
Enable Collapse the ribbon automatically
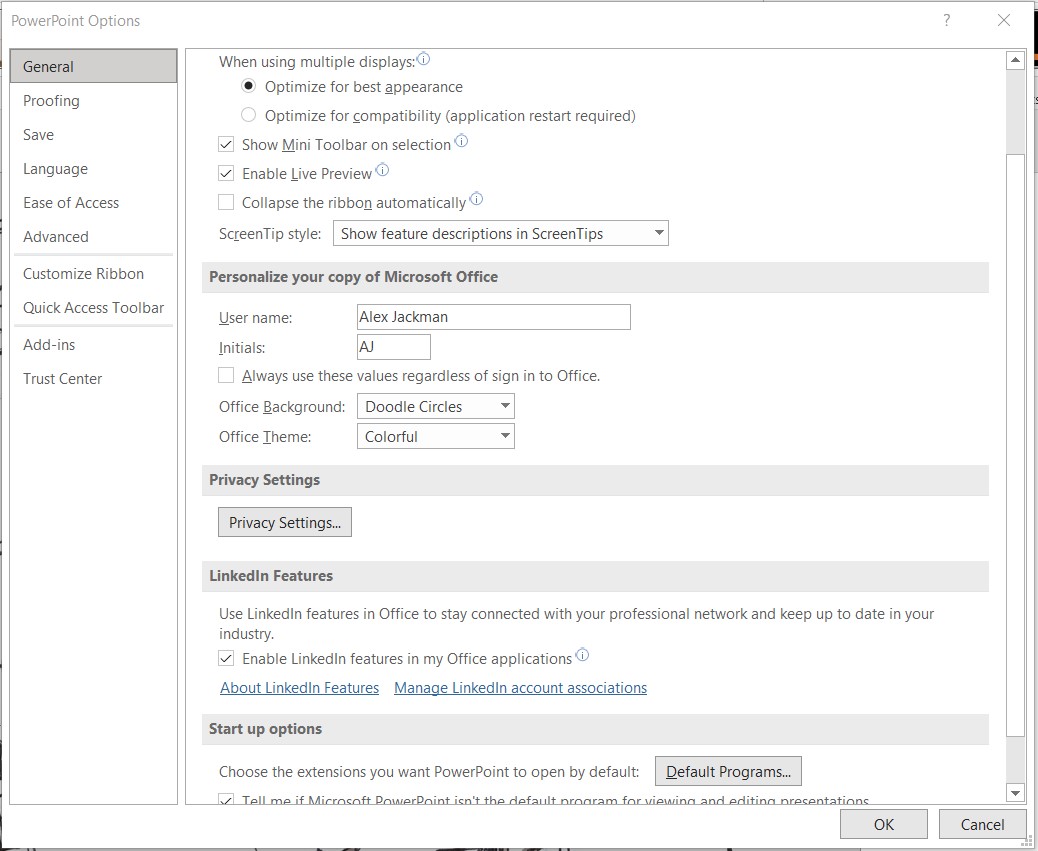[x=226, y=202]
